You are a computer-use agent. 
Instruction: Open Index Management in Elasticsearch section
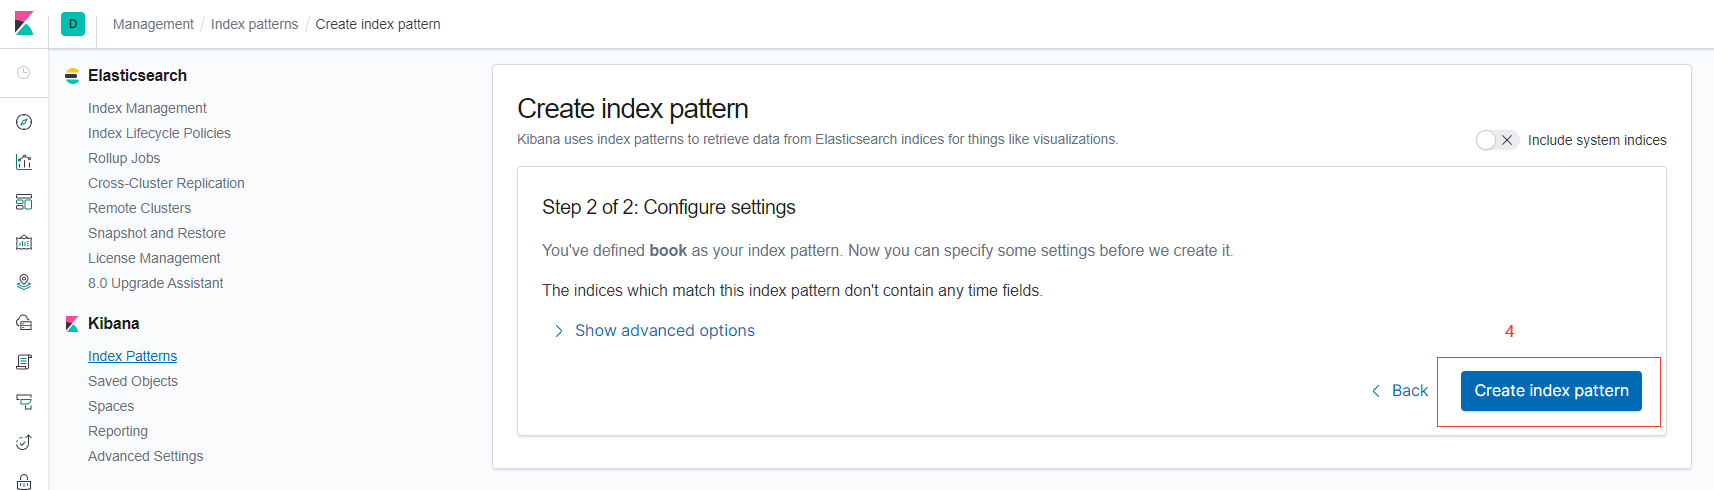click(x=147, y=108)
